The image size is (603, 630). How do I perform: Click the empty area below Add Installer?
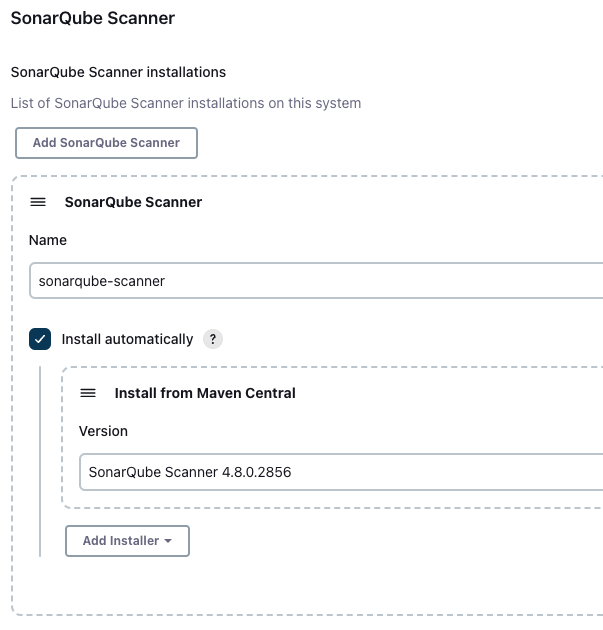click(305, 585)
